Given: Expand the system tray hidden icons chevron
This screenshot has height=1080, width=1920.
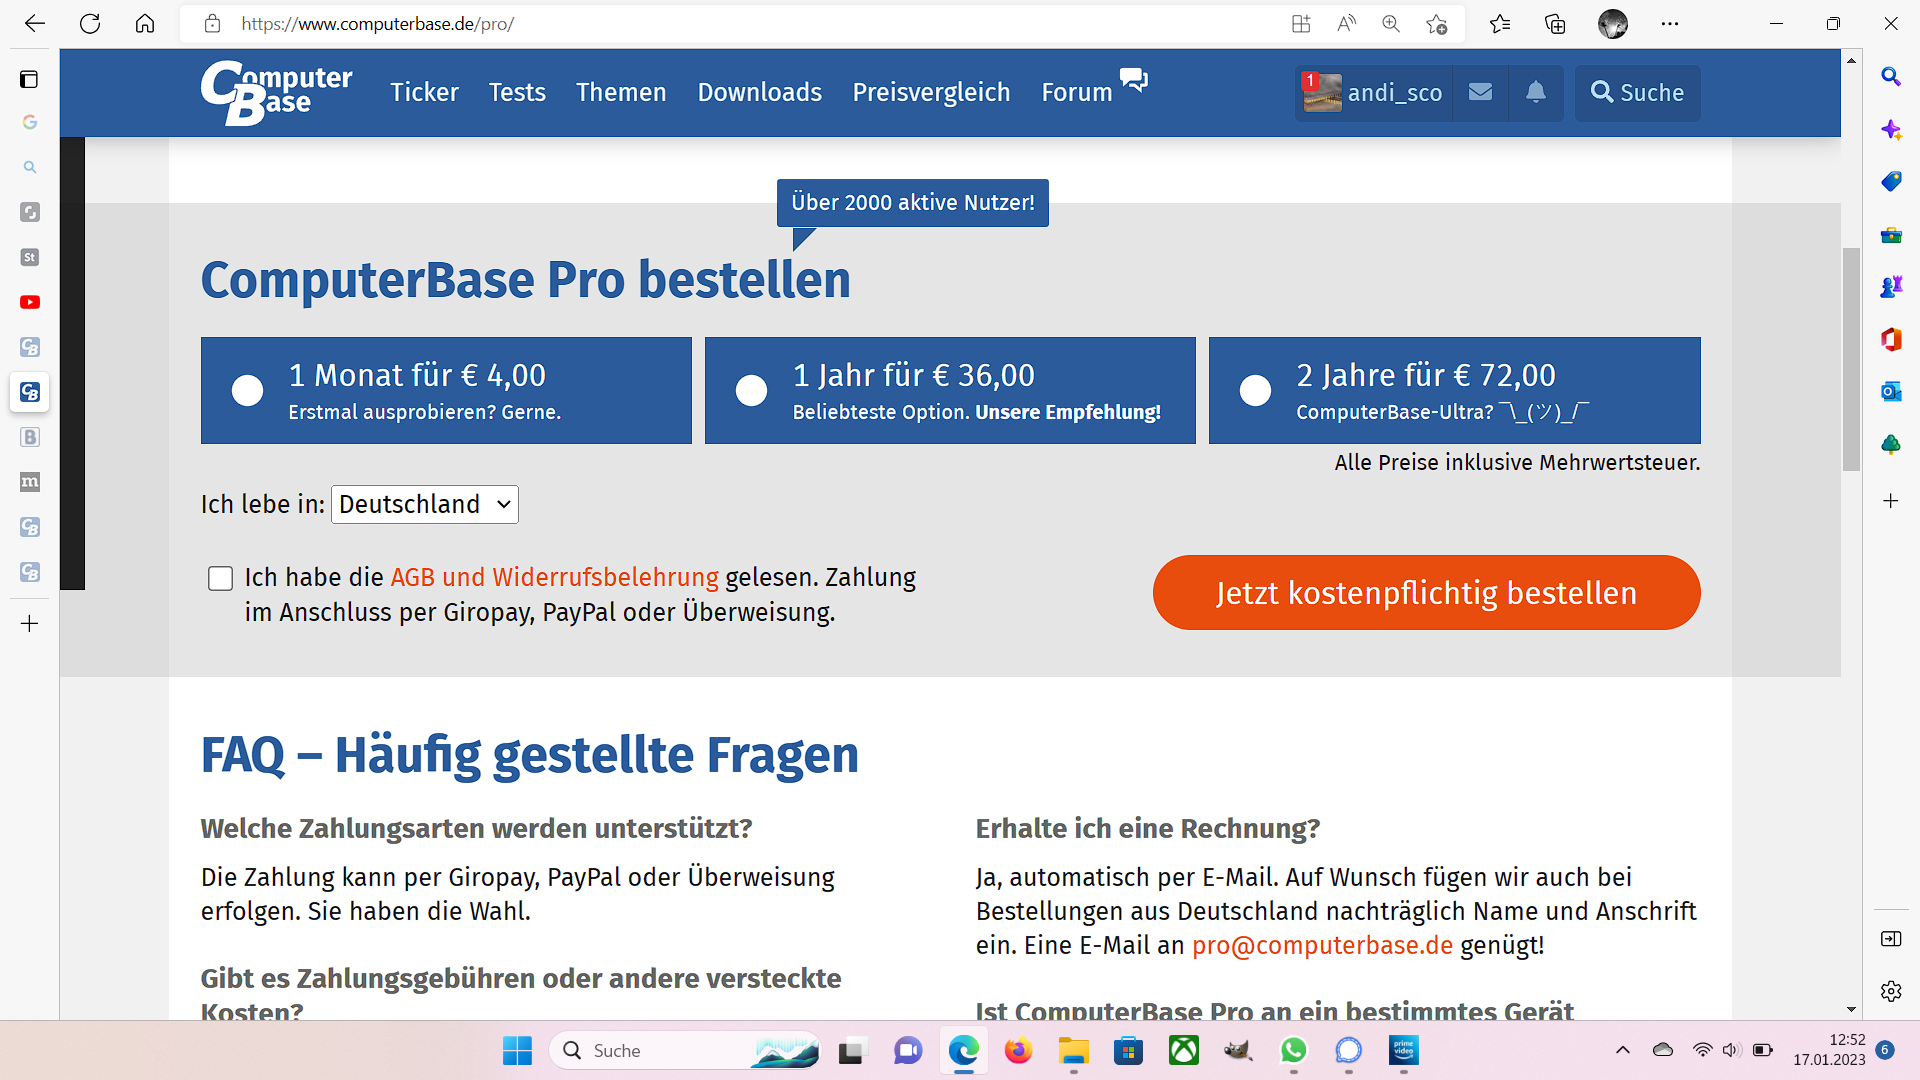Looking at the screenshot, I should click(1622, 1050).
